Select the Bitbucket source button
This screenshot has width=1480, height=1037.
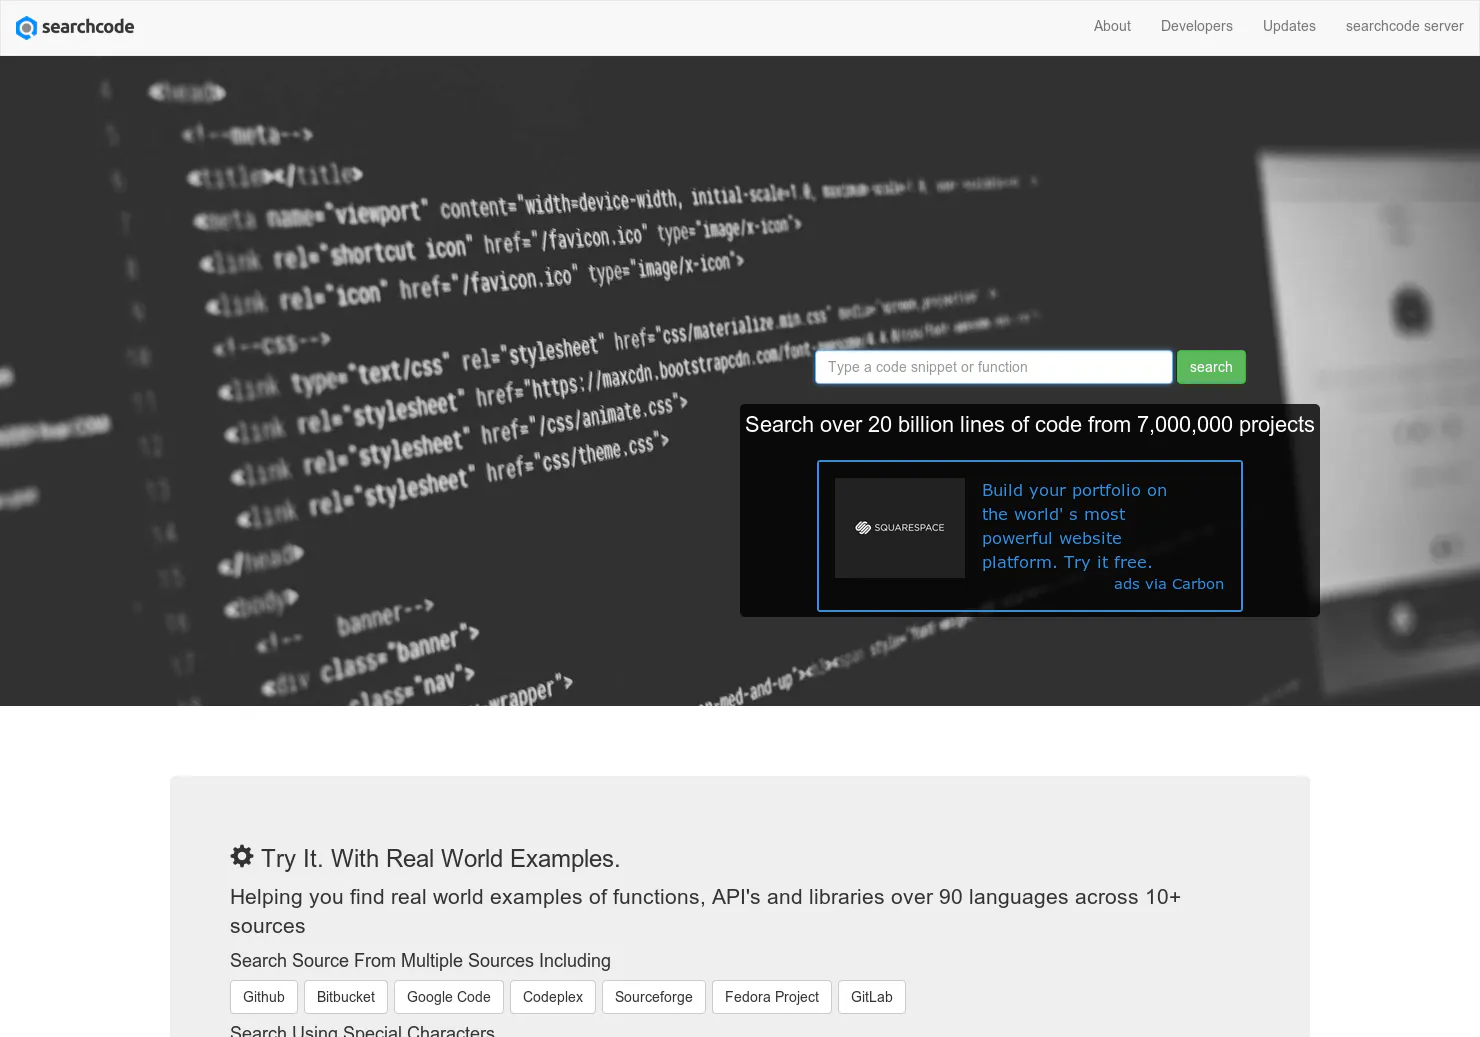pyautogui.click(x=346, y=997)
